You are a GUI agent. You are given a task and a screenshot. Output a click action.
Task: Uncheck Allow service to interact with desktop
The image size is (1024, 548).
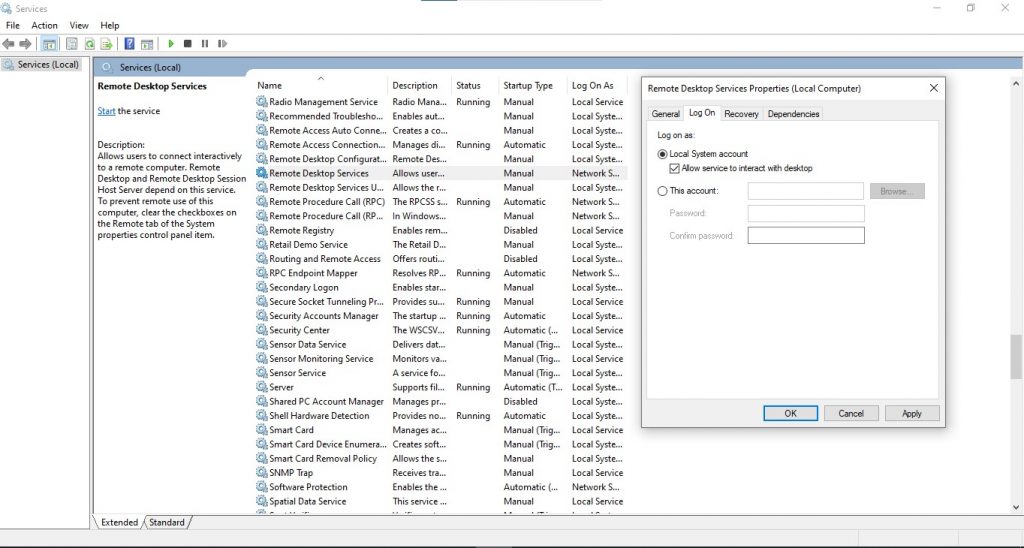click(x=675, y=169)
